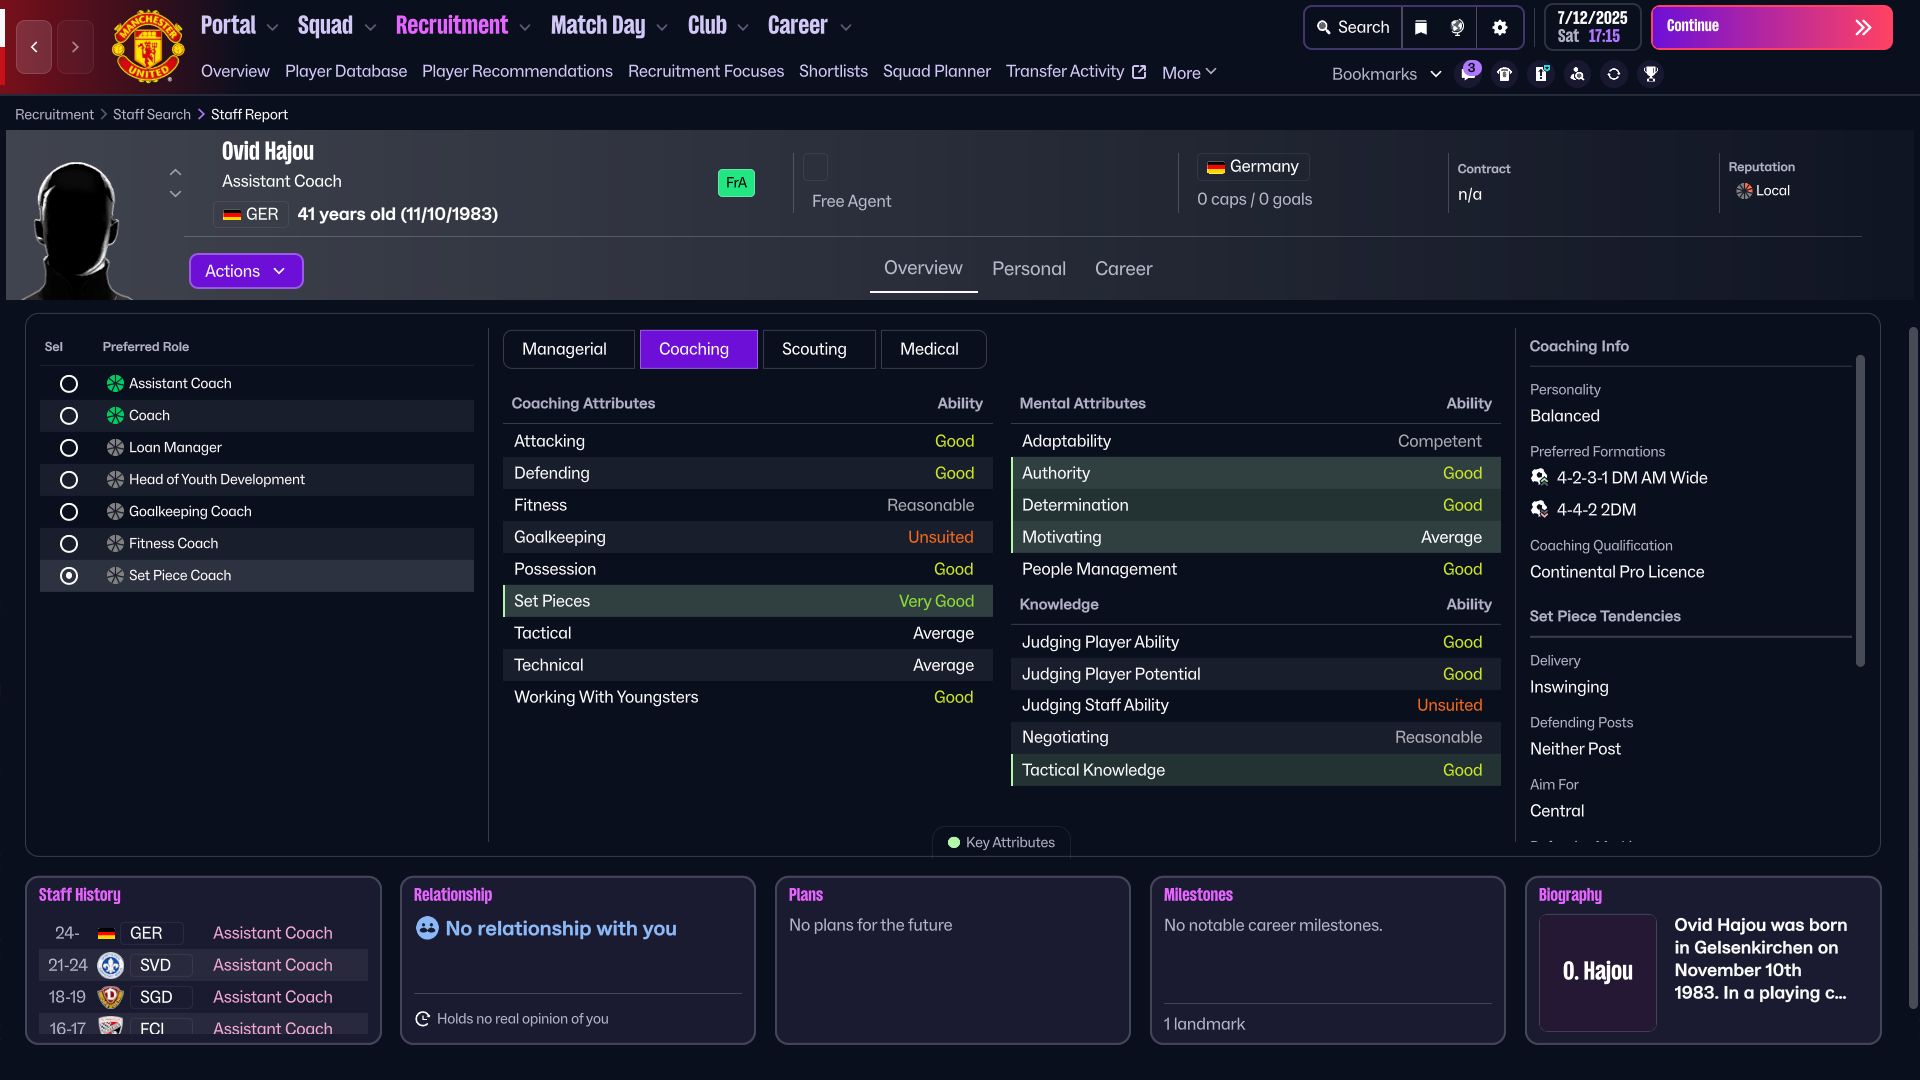
Task: Click the Manchester United club badge
Action: 148,46
